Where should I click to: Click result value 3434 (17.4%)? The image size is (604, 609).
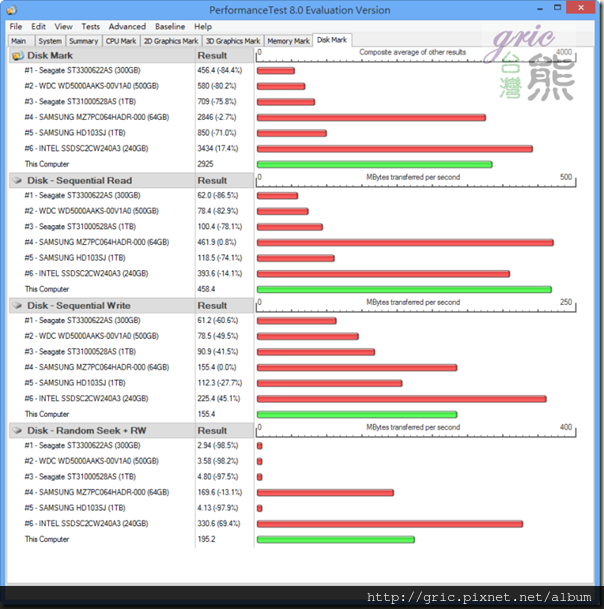218,148
